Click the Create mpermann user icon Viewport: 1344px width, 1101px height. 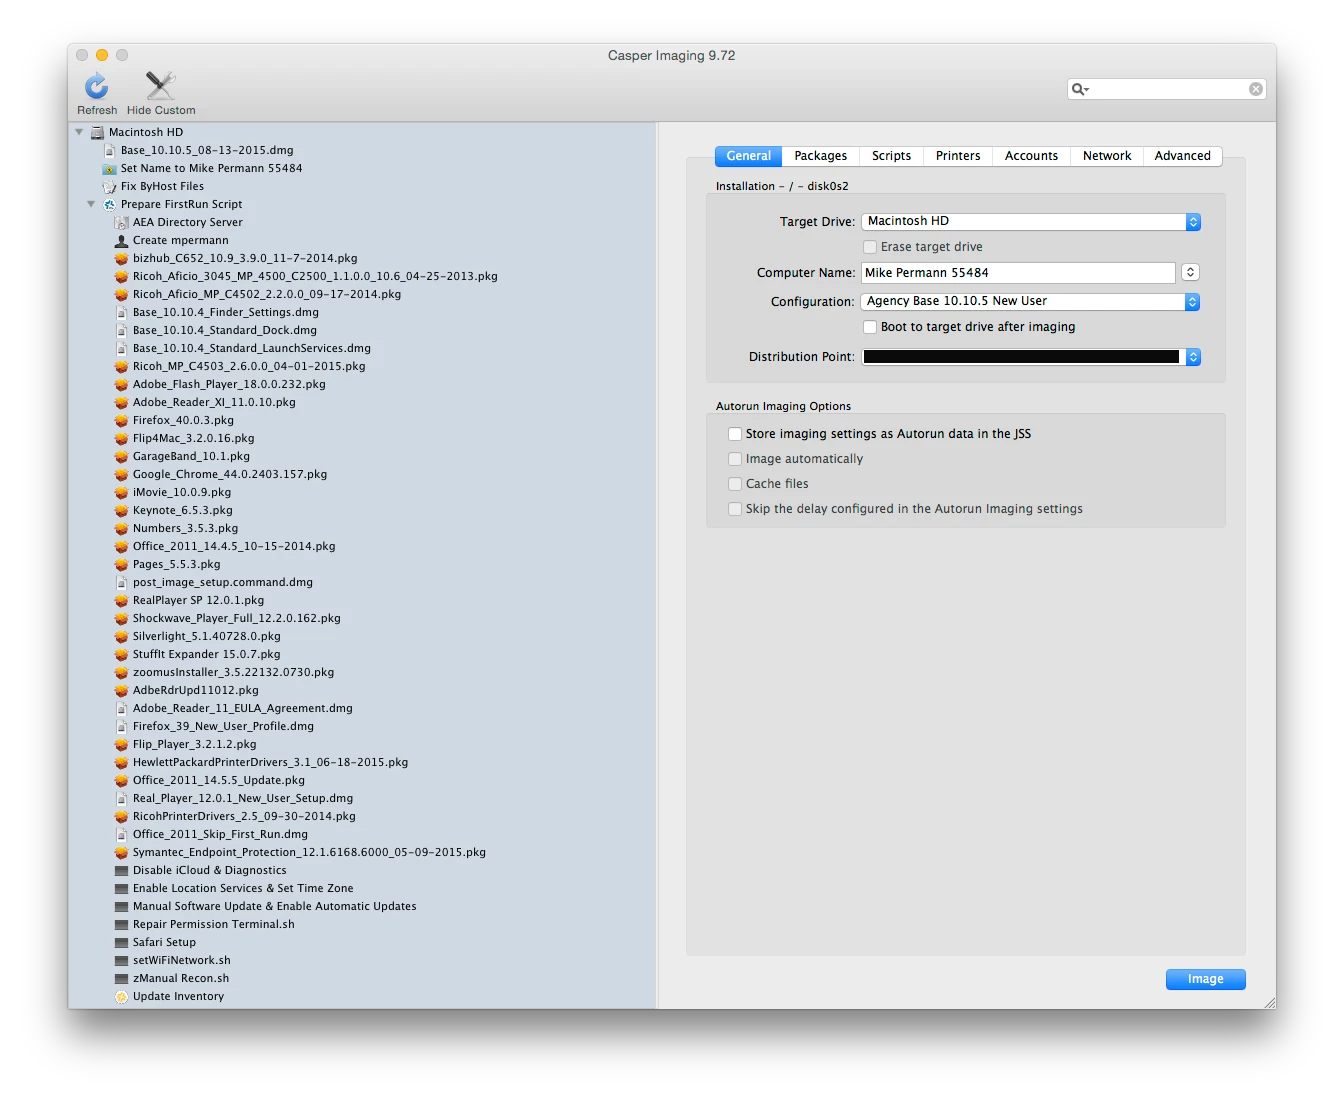[x=121, y=240]
